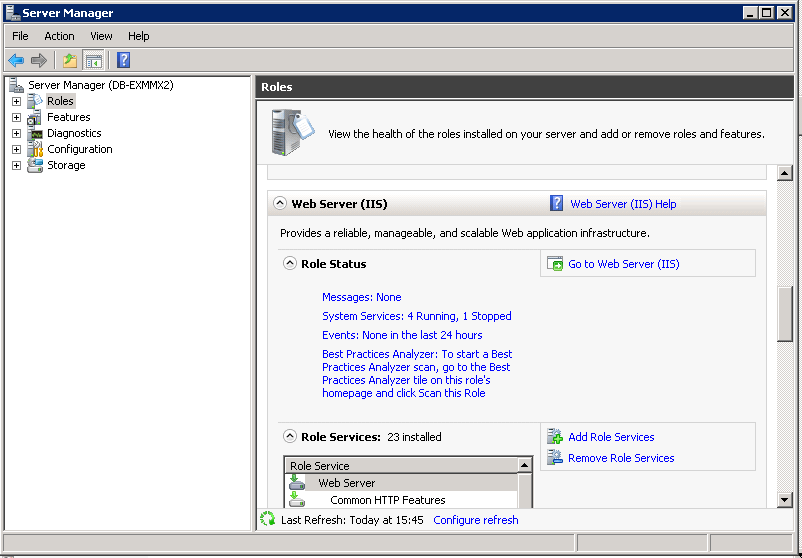Click the main pane scrollbar up arrow
This screenshot has height=558, width=802.
[785, 173]
